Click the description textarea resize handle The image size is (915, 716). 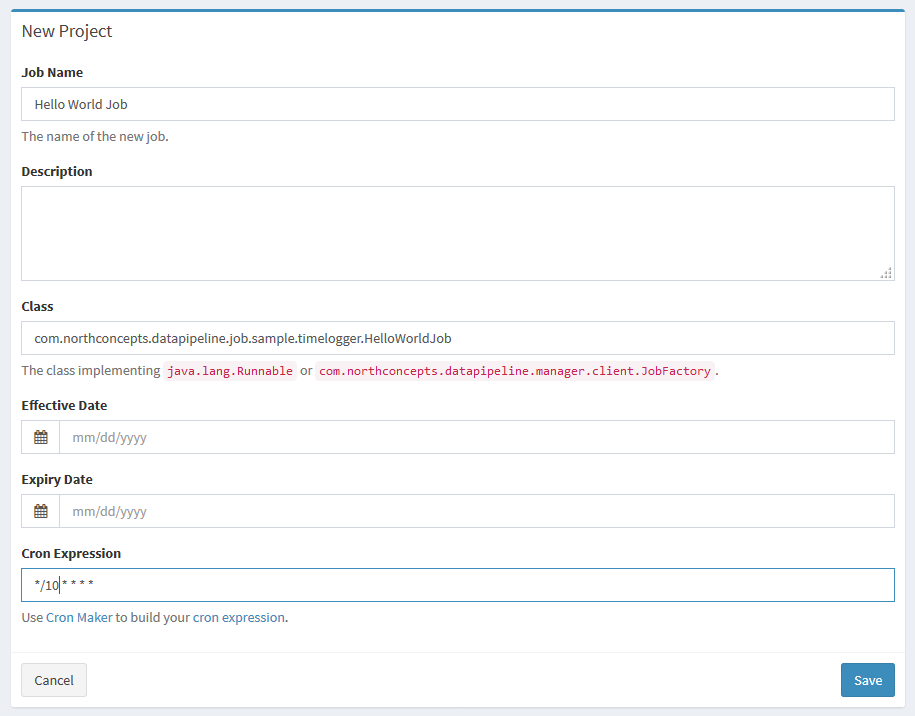[886, 273]
